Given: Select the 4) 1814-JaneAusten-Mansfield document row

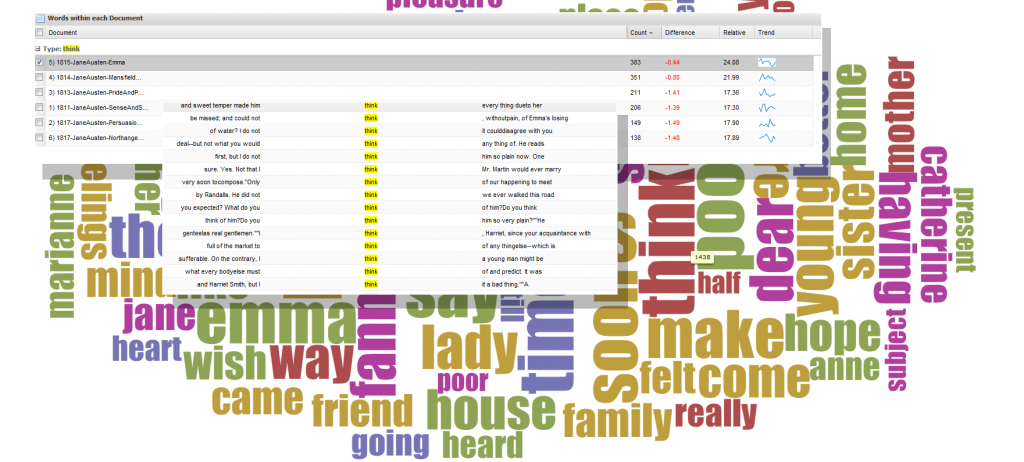Looking at the screenshot, I should click(x=424, y=77).
